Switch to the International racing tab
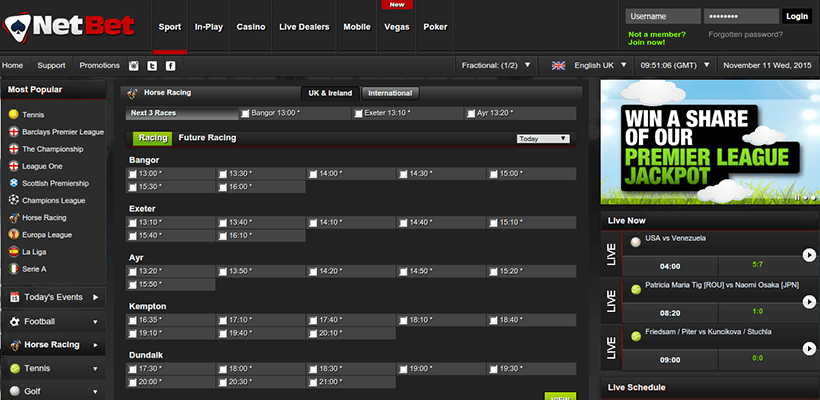The image size is (820, 400). (390, 93)
